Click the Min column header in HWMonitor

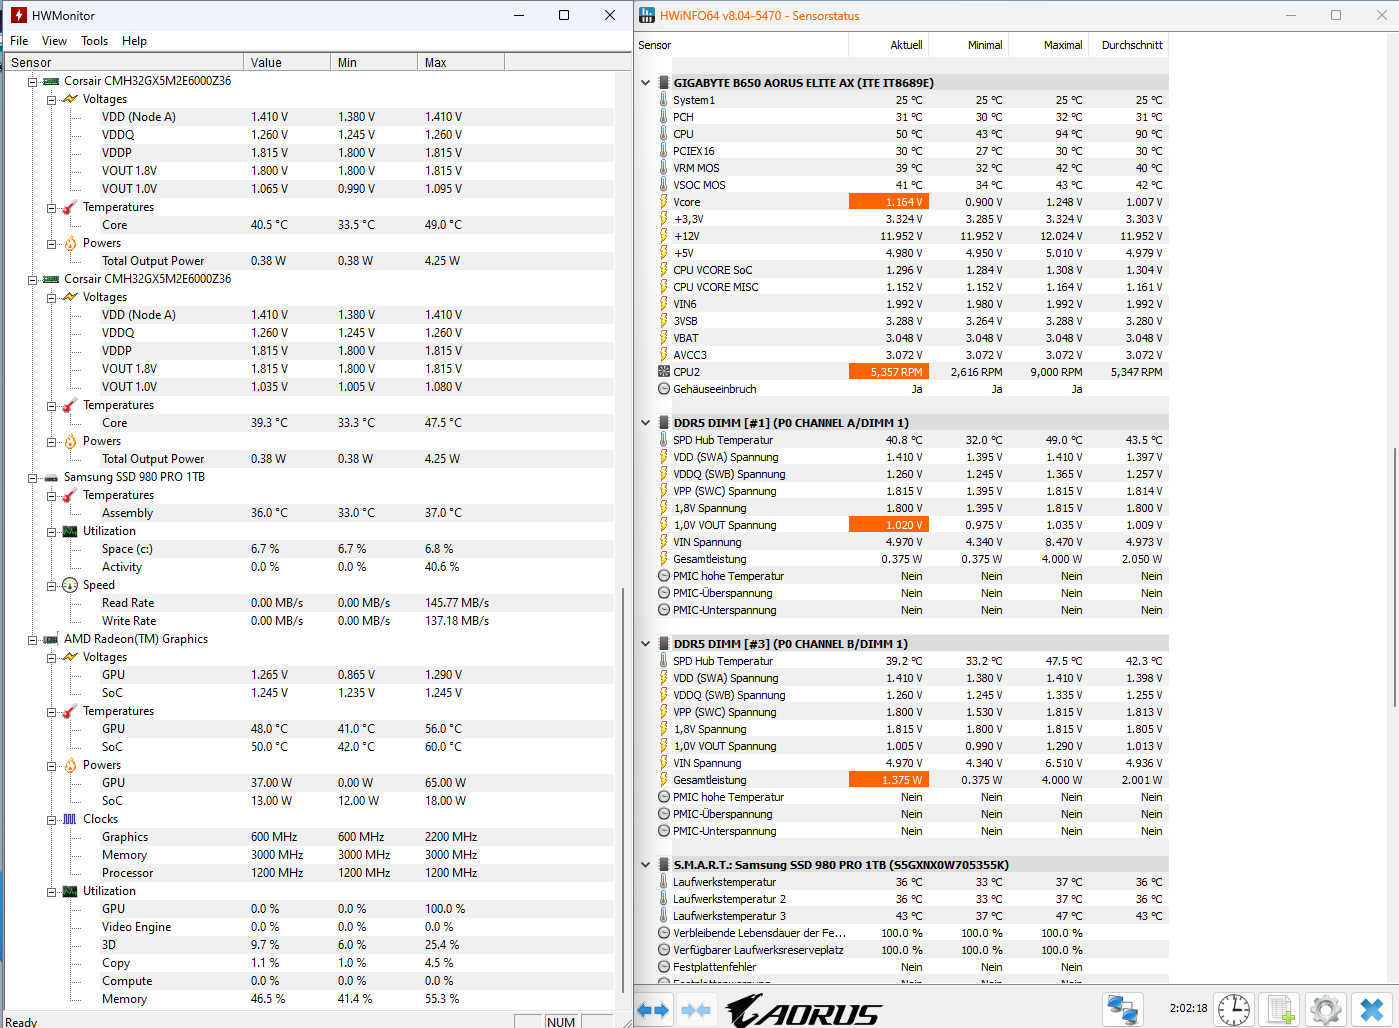click(374, 62)
